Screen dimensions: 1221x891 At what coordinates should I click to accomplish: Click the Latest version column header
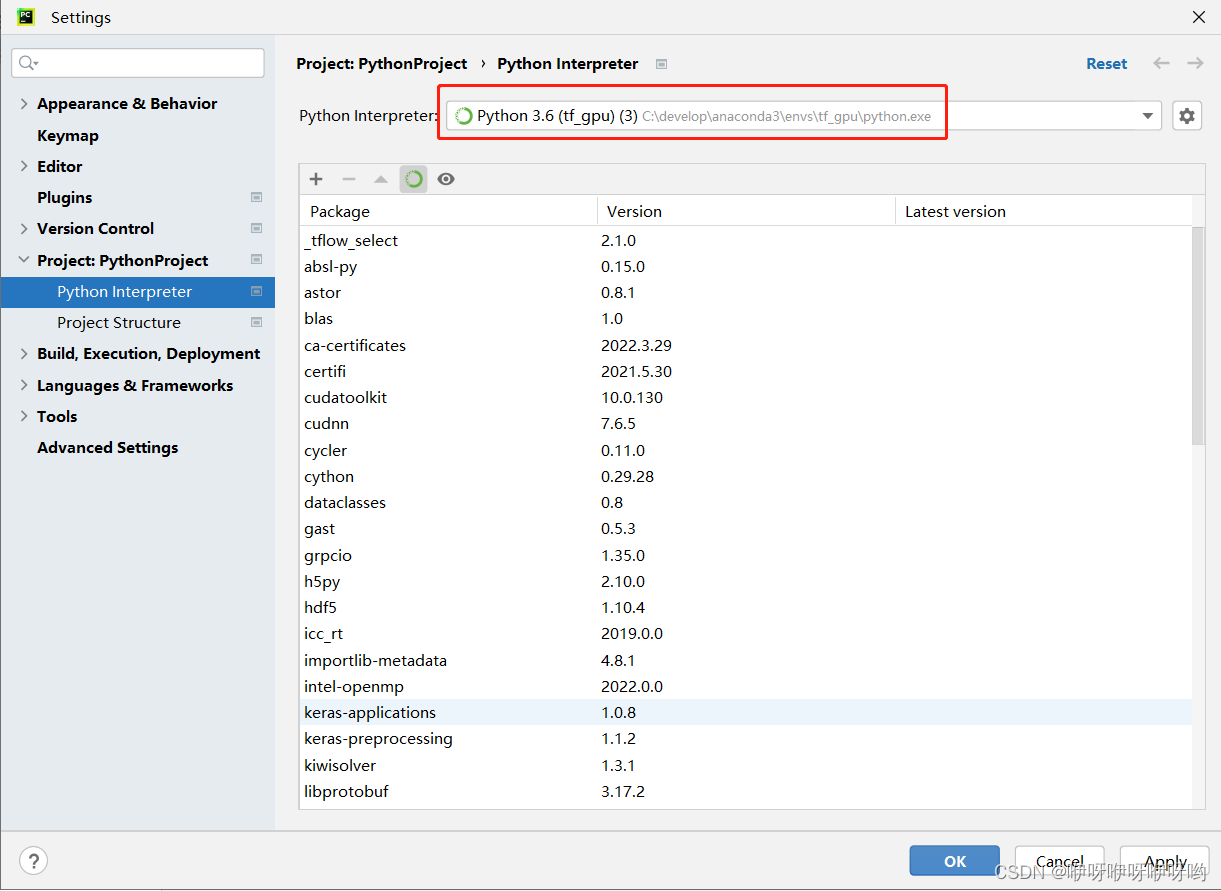pos(1044,212)
